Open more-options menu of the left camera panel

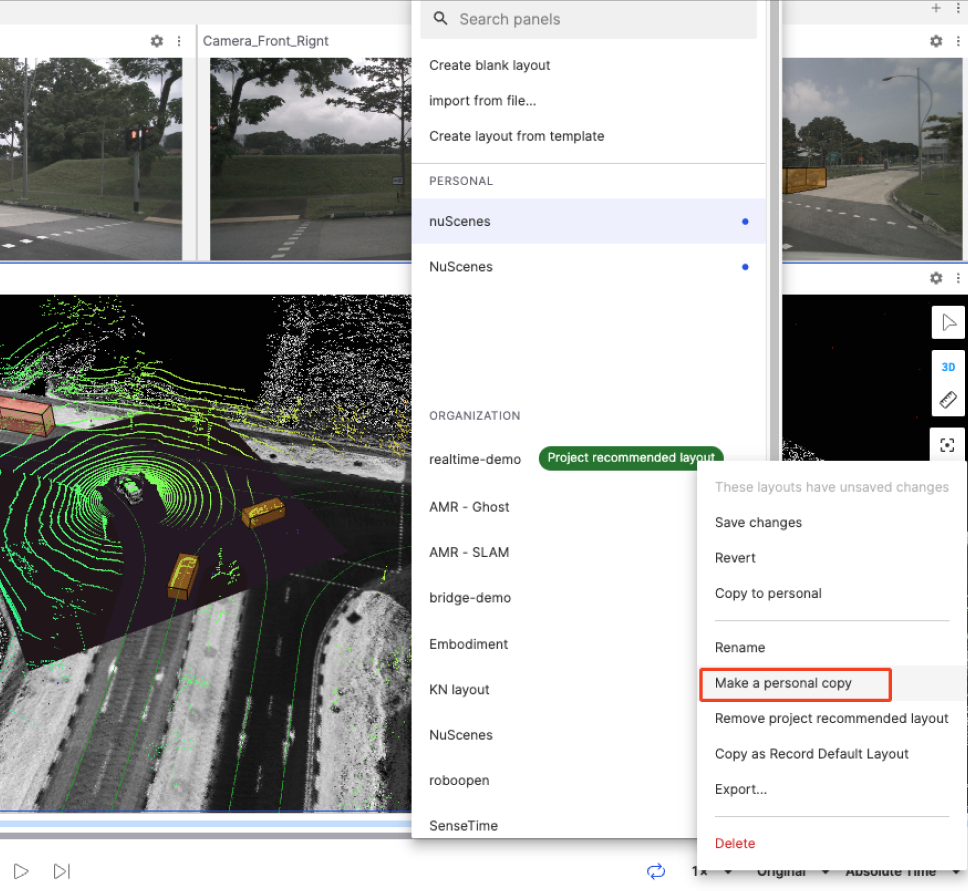point(179,41)
